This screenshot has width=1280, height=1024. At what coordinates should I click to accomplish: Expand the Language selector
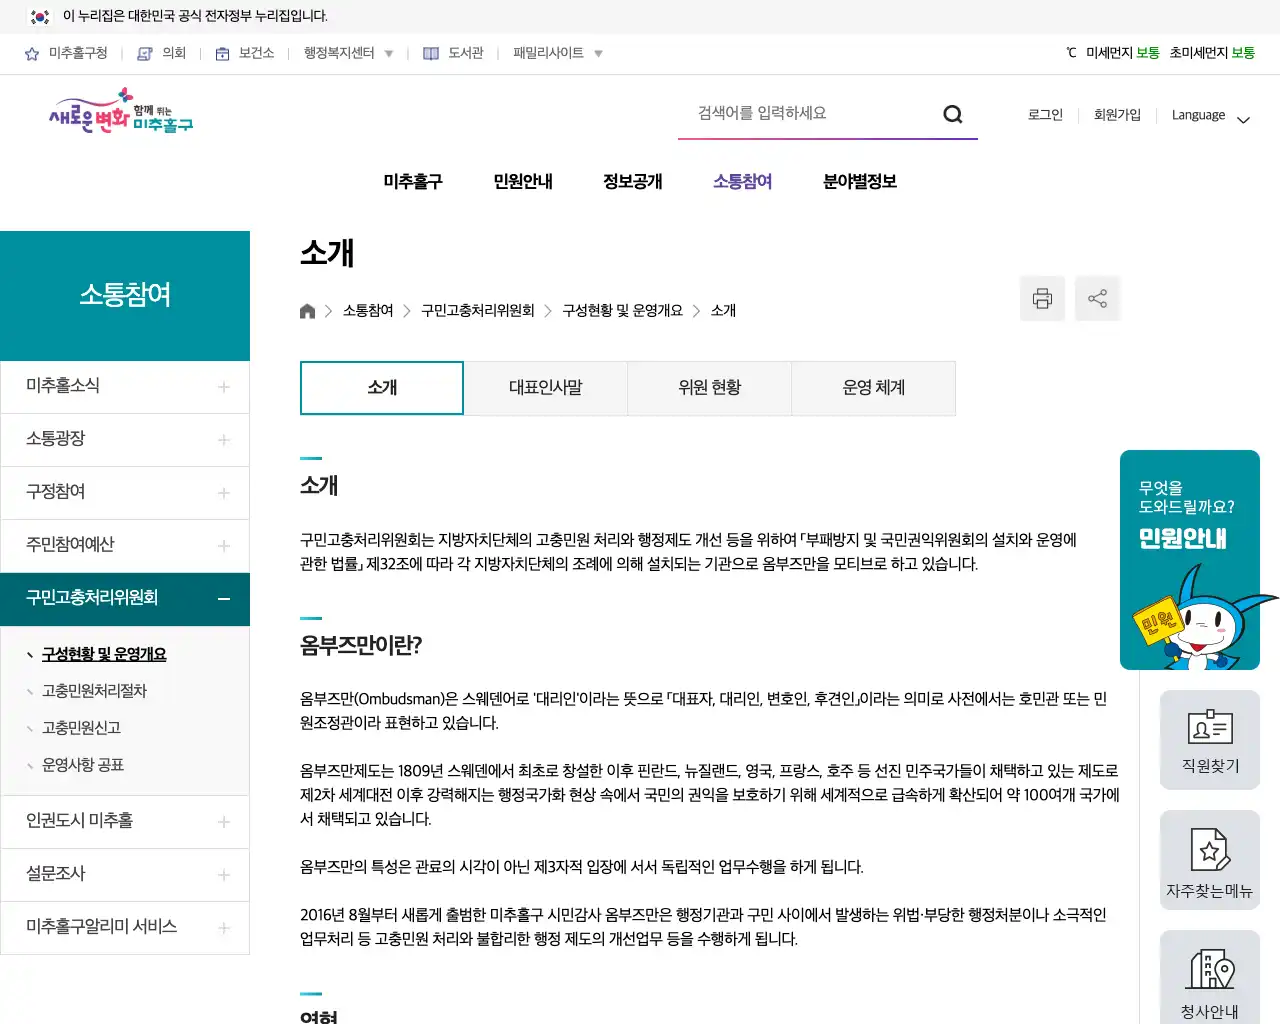click(x=1210, y=116)
